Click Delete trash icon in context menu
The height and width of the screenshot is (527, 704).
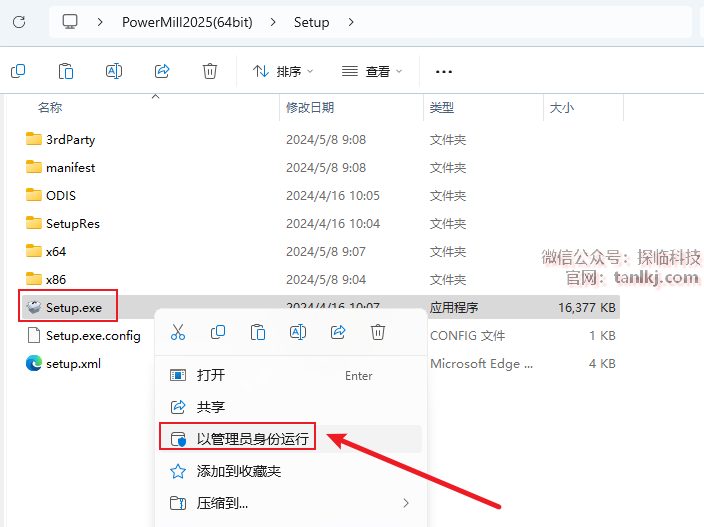378,332
